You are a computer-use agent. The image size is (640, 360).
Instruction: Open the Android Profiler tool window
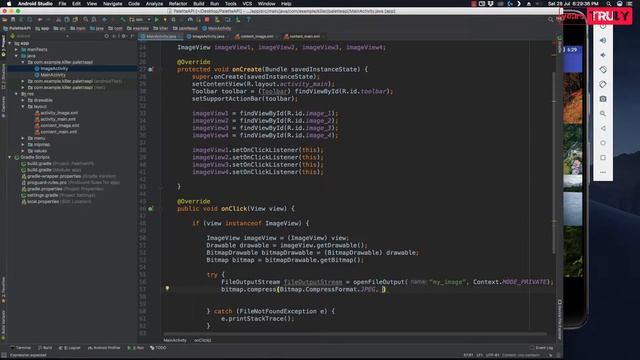[x=104, y=348]
